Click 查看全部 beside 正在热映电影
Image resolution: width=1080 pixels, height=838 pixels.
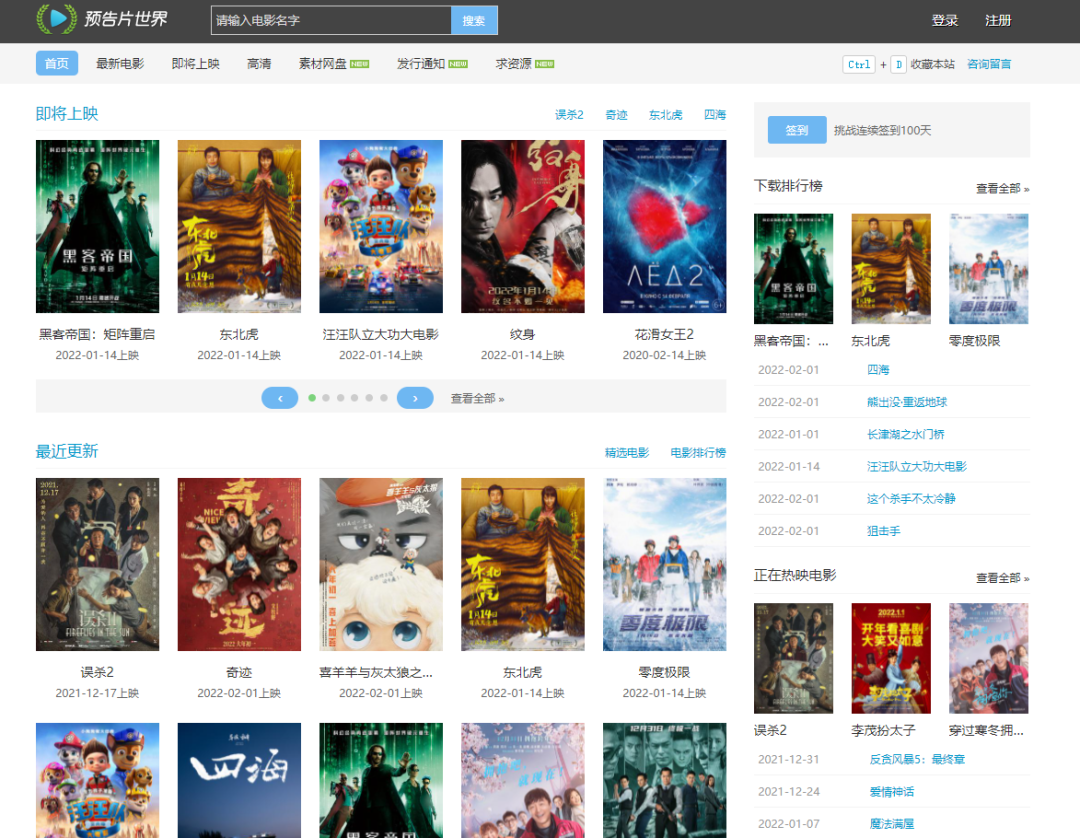1003,578
